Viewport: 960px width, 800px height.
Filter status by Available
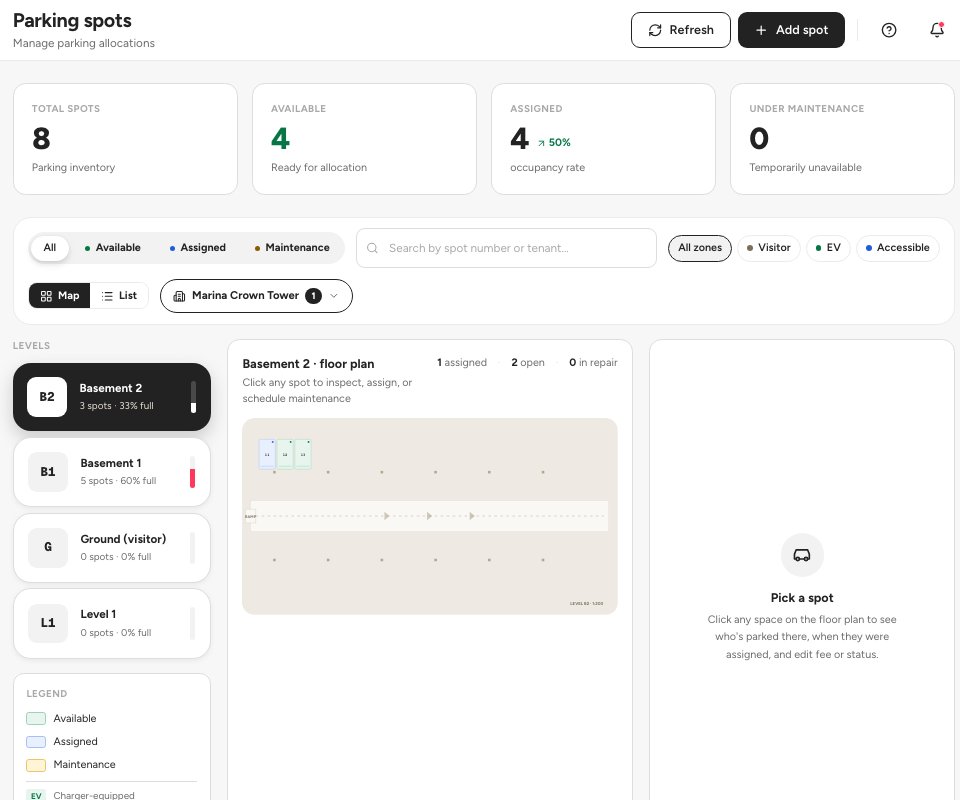(113, 247)
